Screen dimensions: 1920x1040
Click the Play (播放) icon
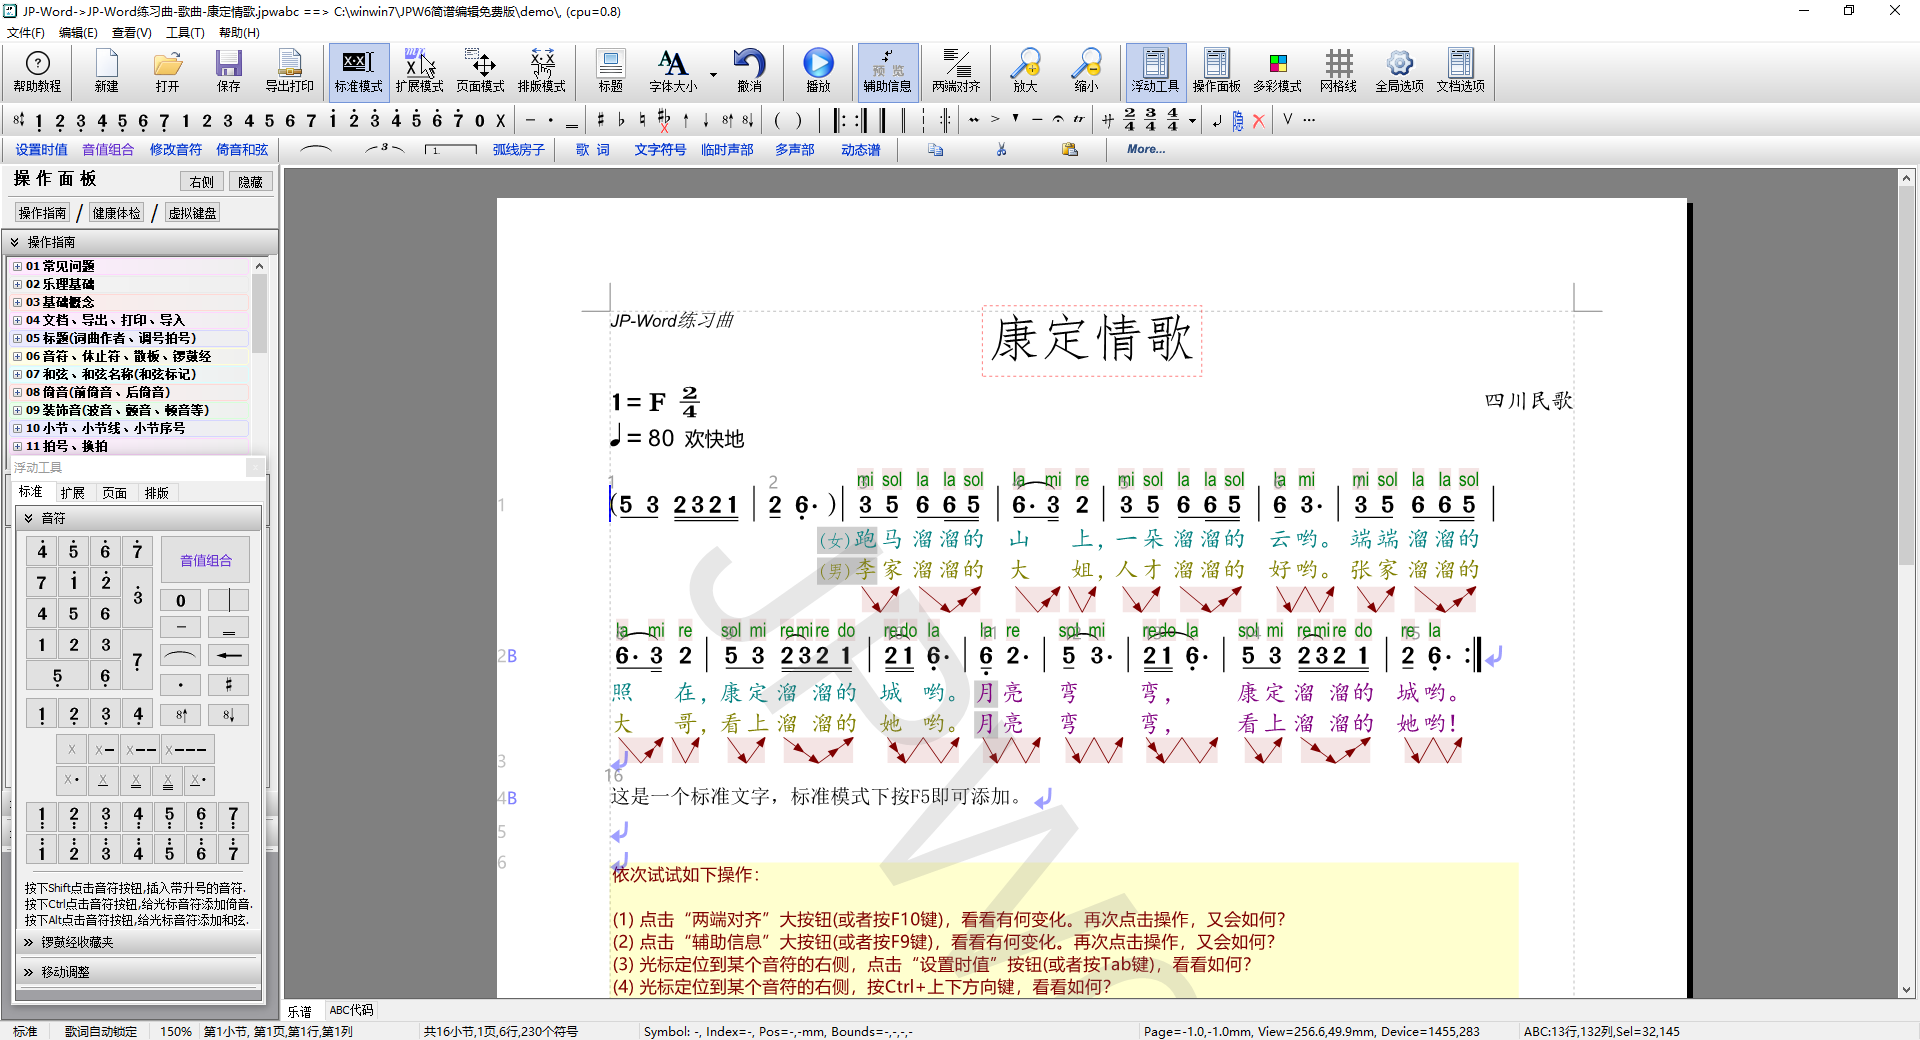click(818, 70)
